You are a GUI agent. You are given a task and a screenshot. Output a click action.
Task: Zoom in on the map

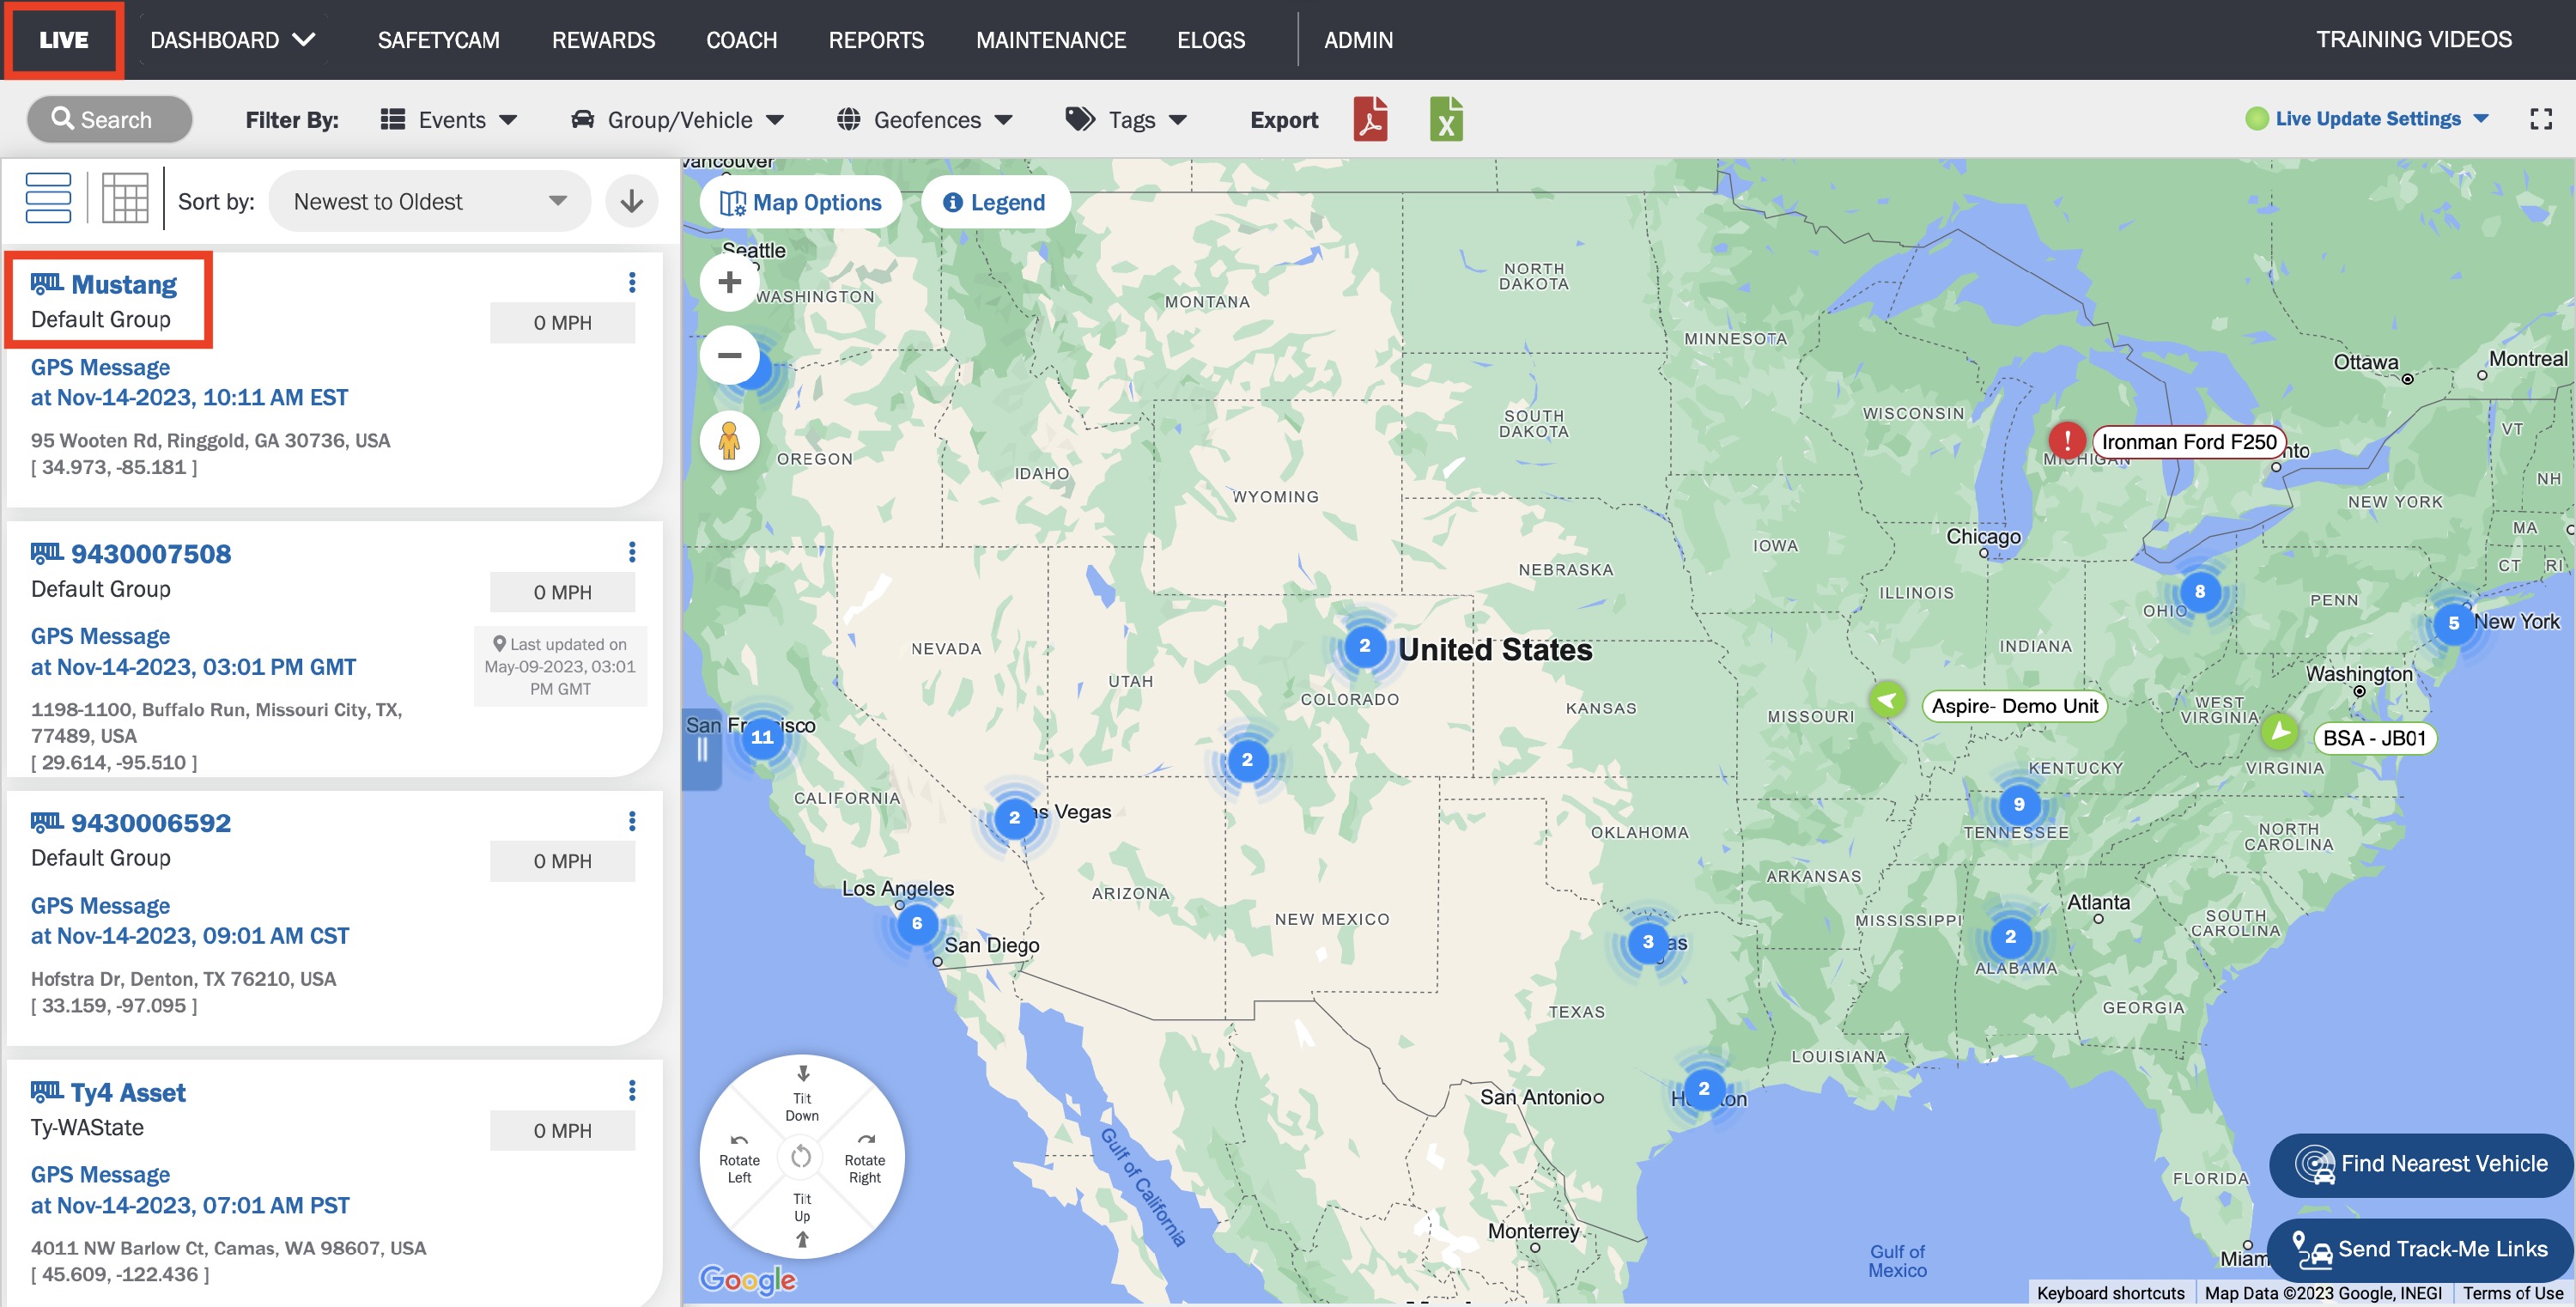click(x=729, y=282)
